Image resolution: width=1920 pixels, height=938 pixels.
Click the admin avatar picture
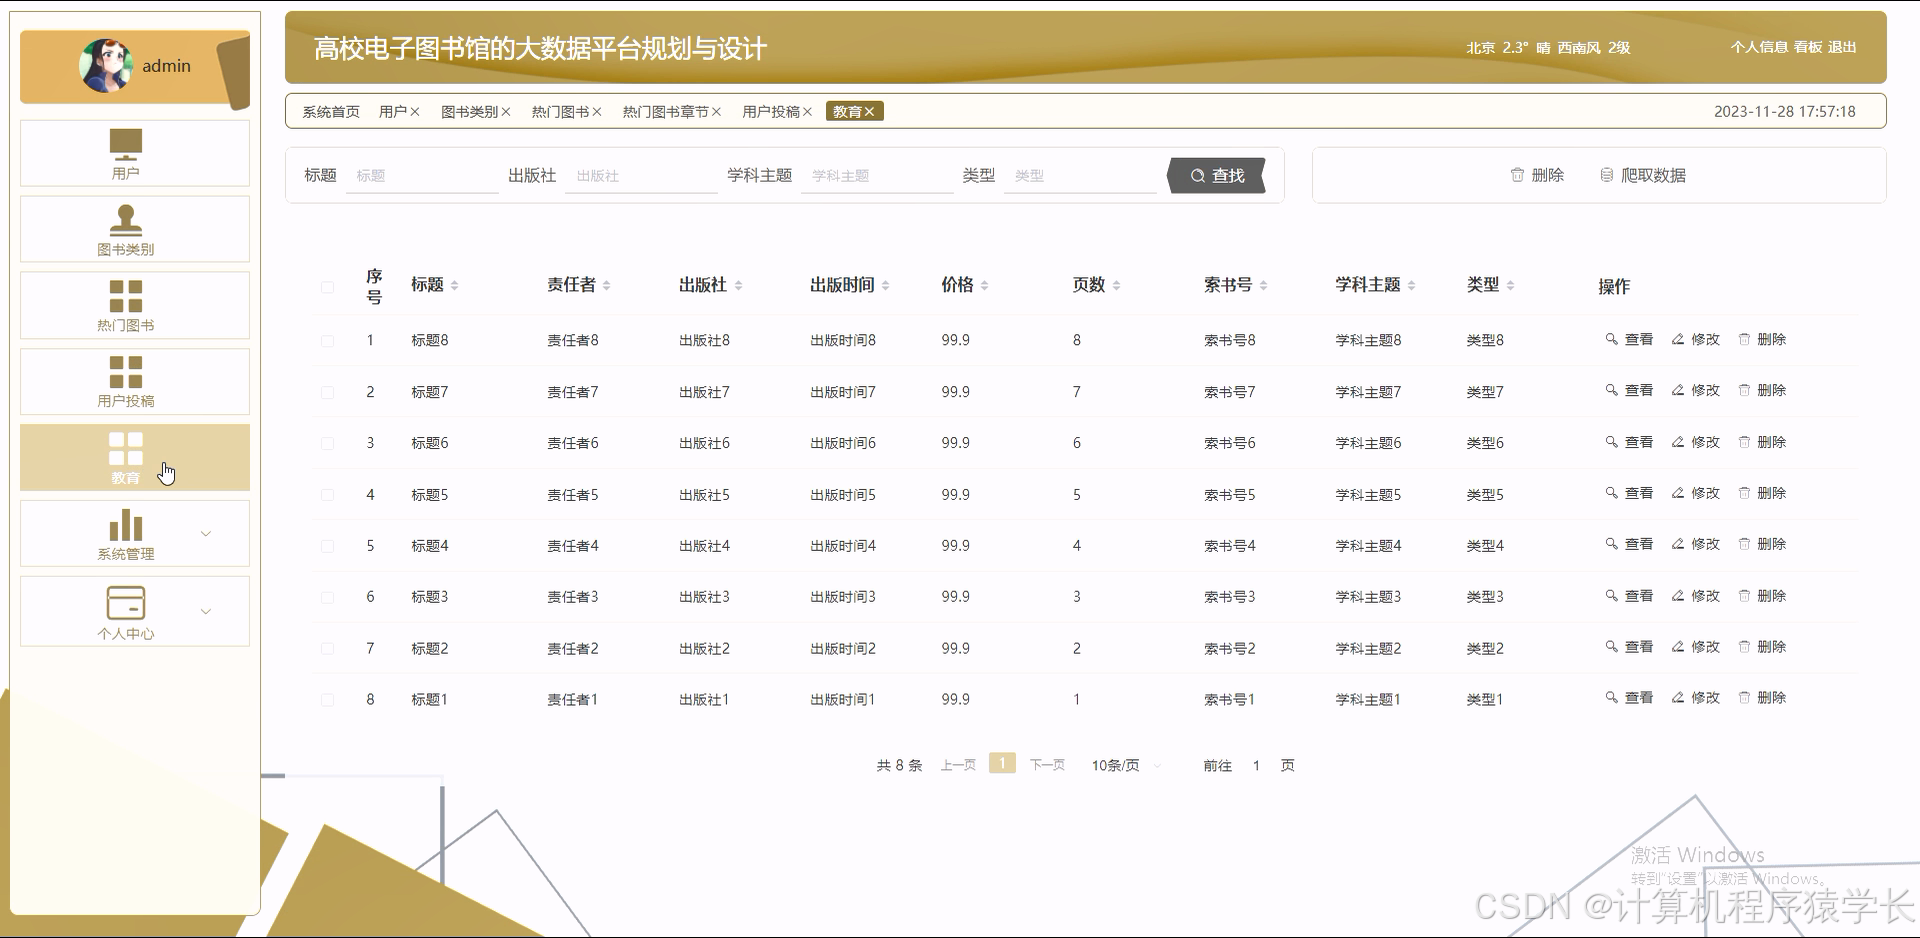106,66
